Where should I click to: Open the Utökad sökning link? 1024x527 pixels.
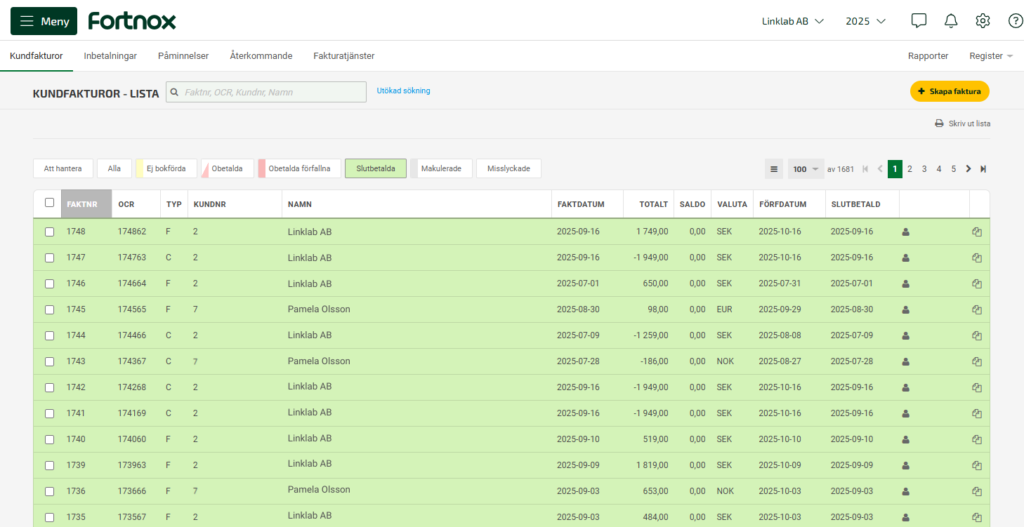click(403, 91)
